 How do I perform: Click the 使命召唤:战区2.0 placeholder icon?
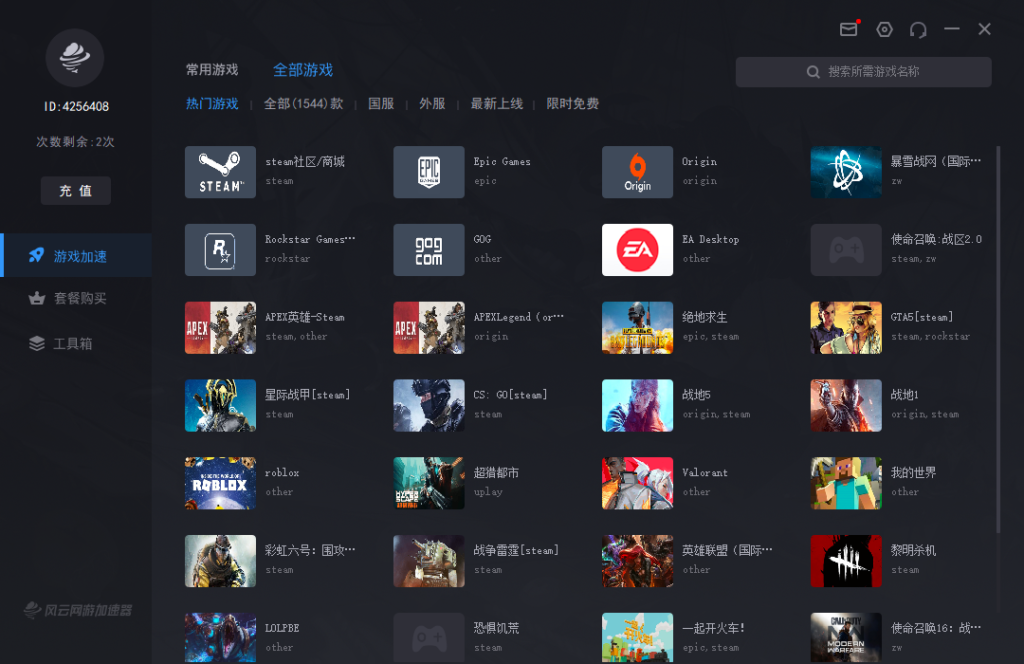(x=846, y=249)
